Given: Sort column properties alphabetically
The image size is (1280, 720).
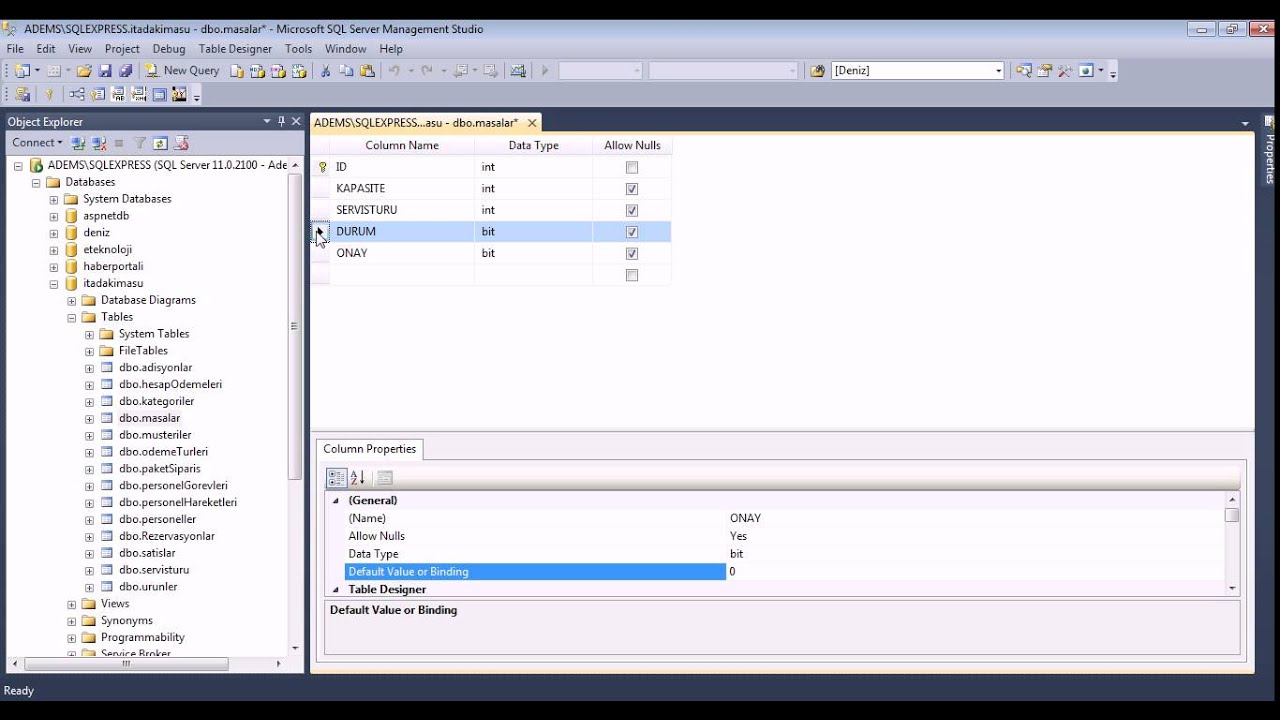Looking at the screenshot, I should coord(358,478).
